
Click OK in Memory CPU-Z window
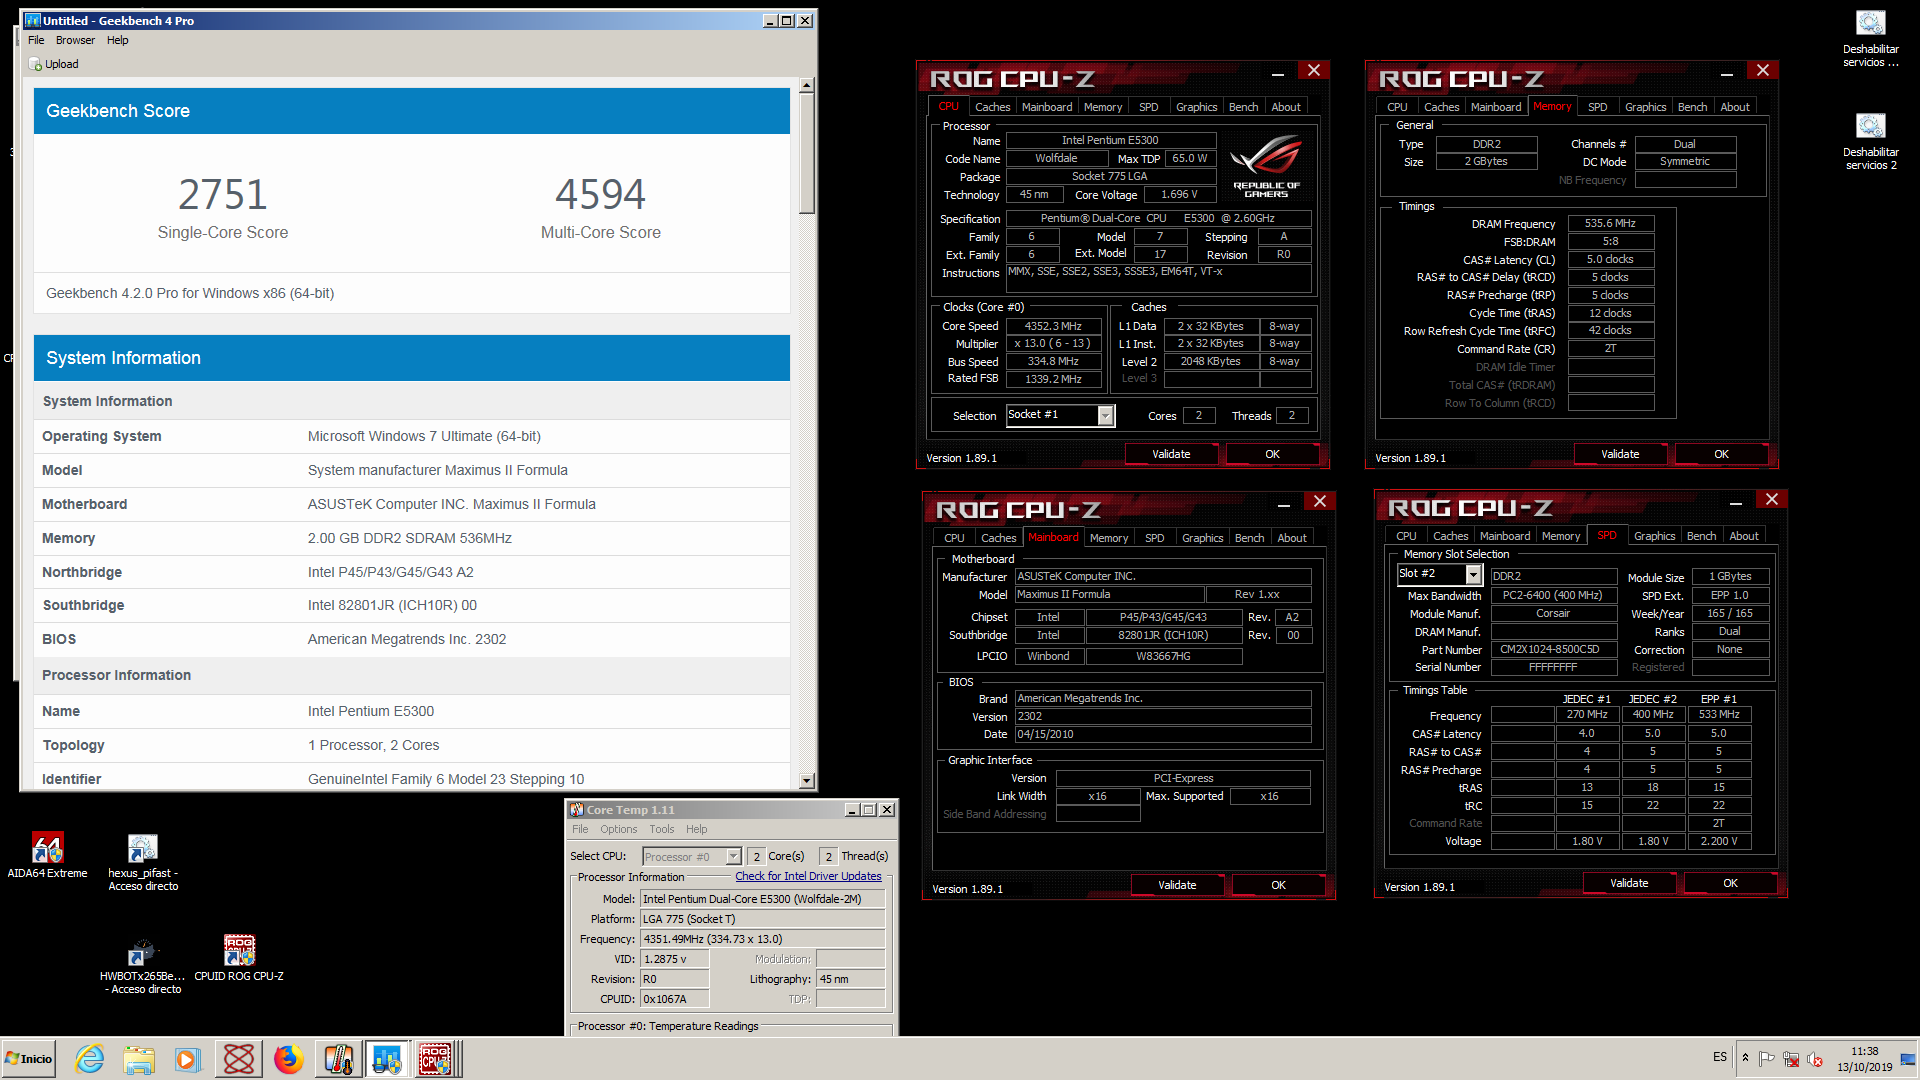tap(1721, 454)
